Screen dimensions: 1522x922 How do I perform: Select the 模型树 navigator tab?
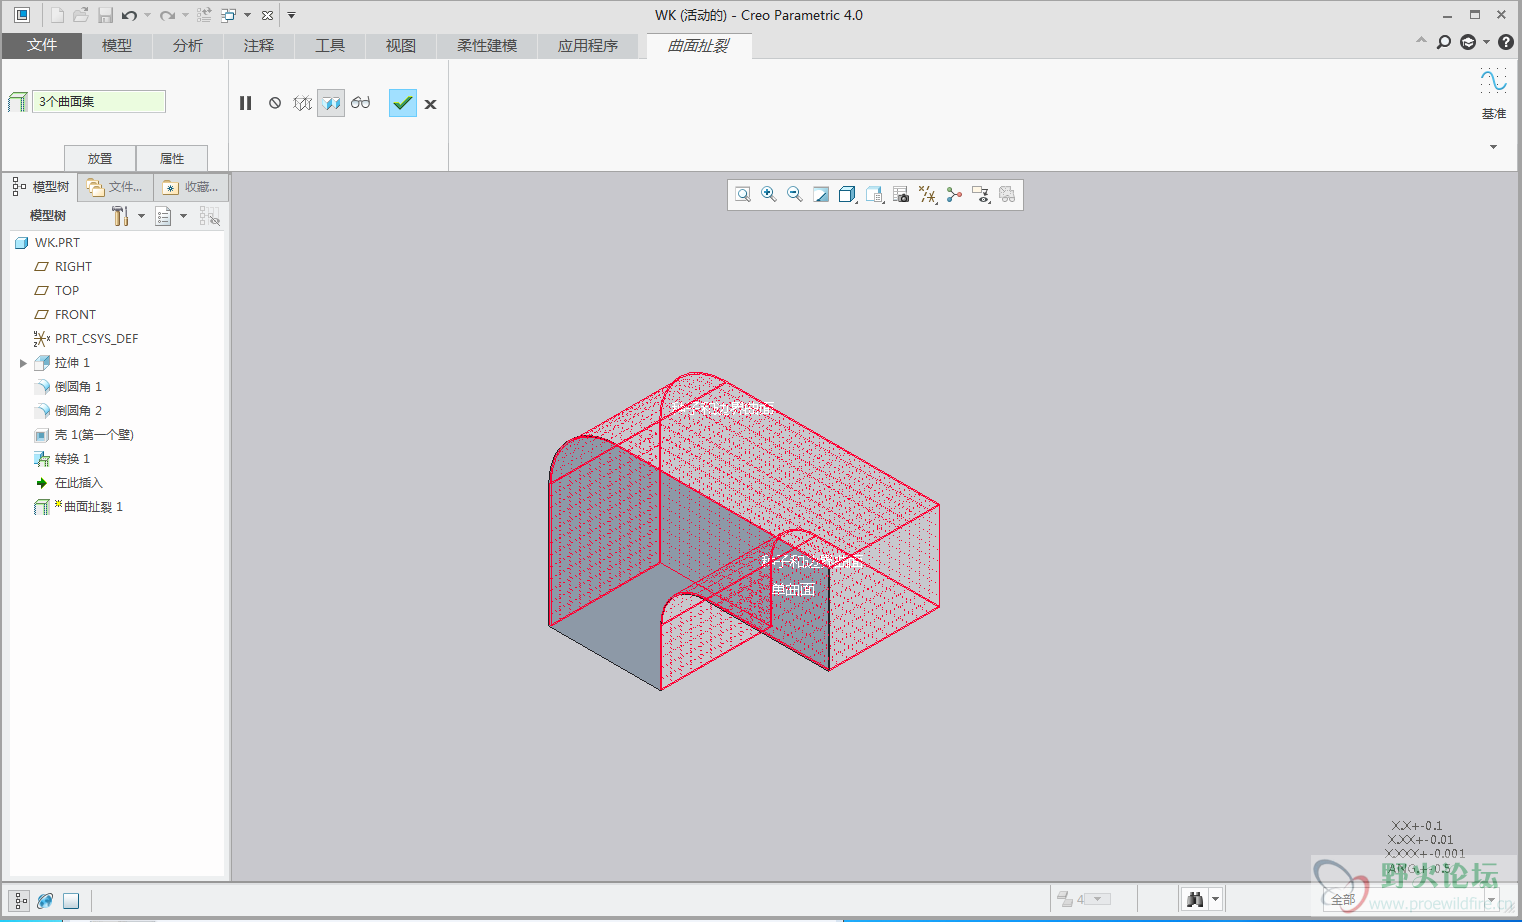[x=40, y=187]
